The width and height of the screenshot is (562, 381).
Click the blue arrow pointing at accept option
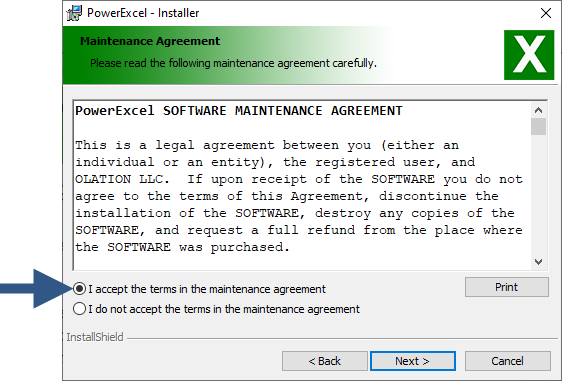pyautogui.click(x=36, y=289)
